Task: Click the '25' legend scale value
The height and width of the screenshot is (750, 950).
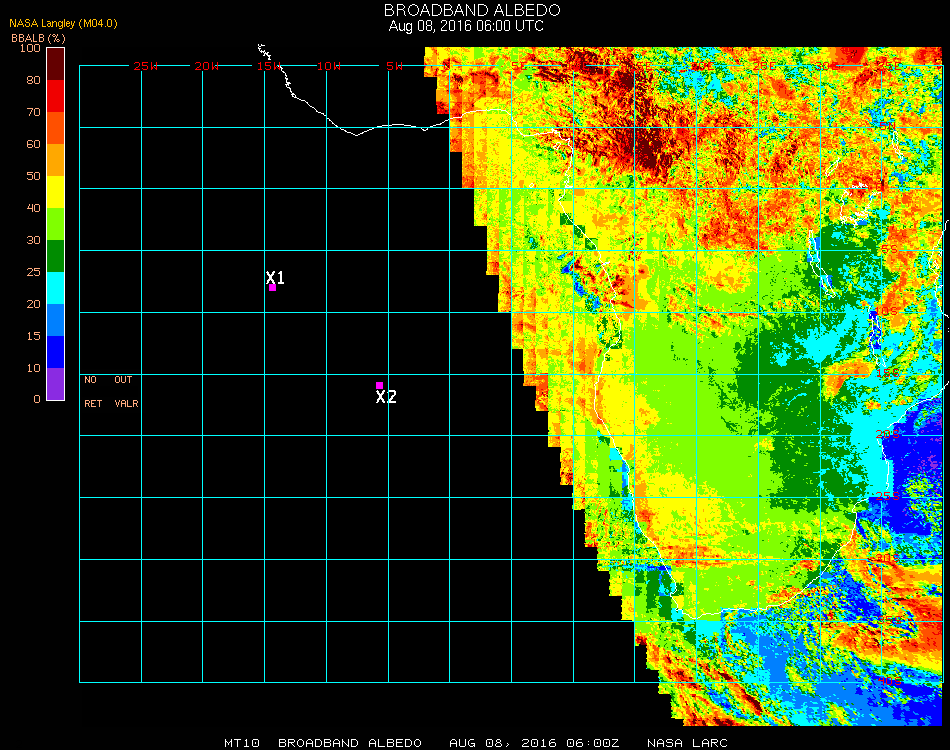Action: [33, 272]
